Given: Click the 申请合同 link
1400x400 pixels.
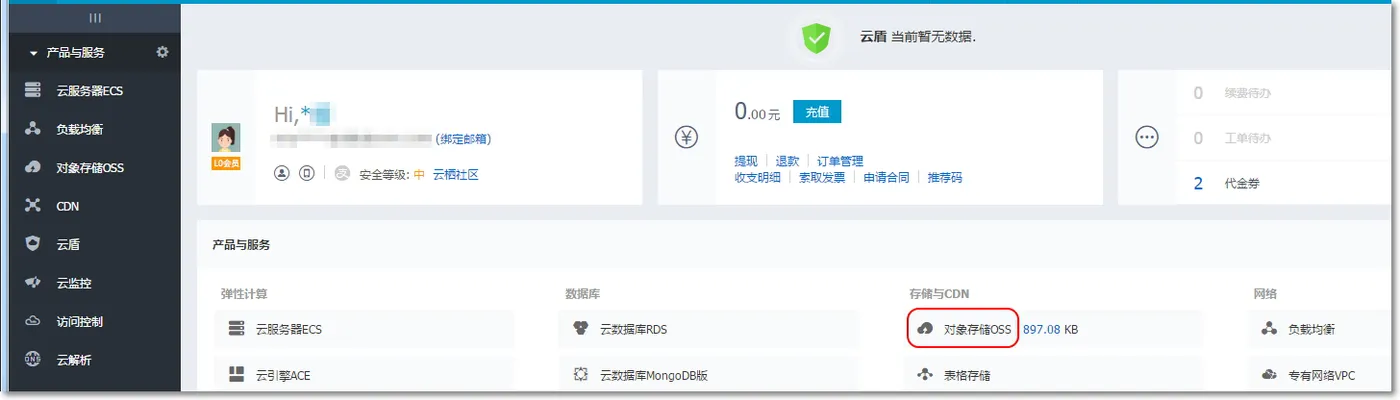Looking at the screenshot, I should coord(886,177).
